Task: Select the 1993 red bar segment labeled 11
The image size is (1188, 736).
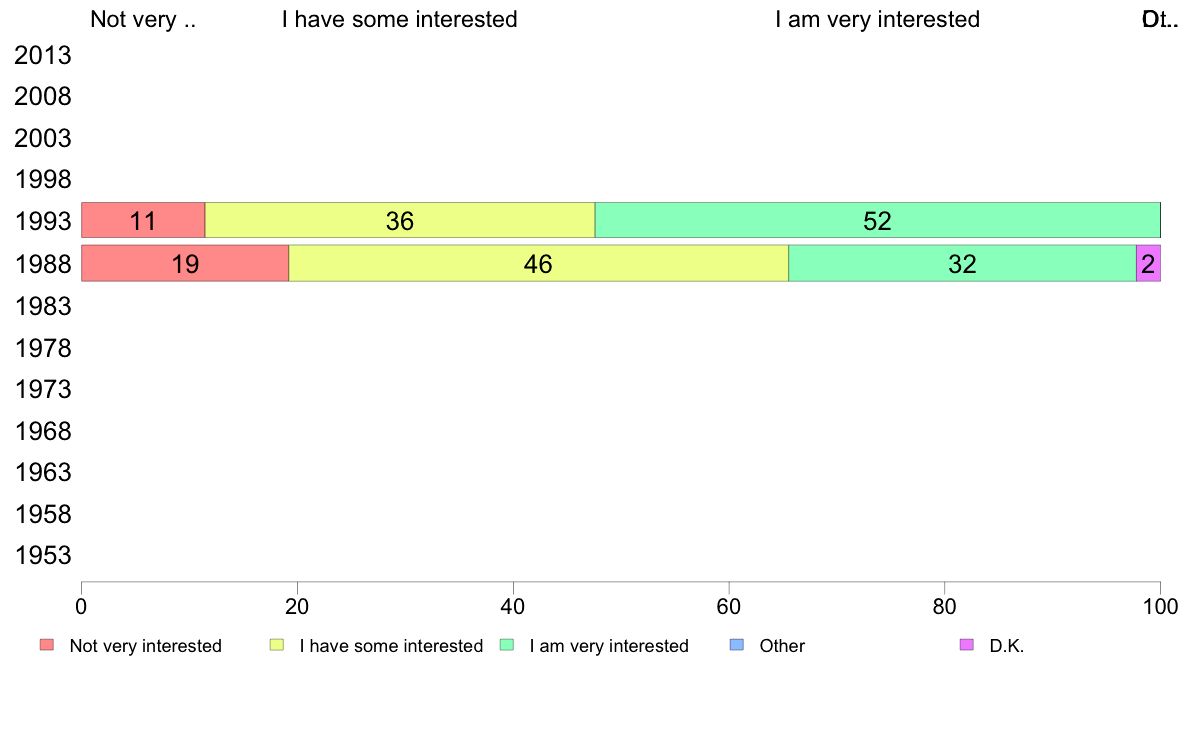Action: (143, 221)
